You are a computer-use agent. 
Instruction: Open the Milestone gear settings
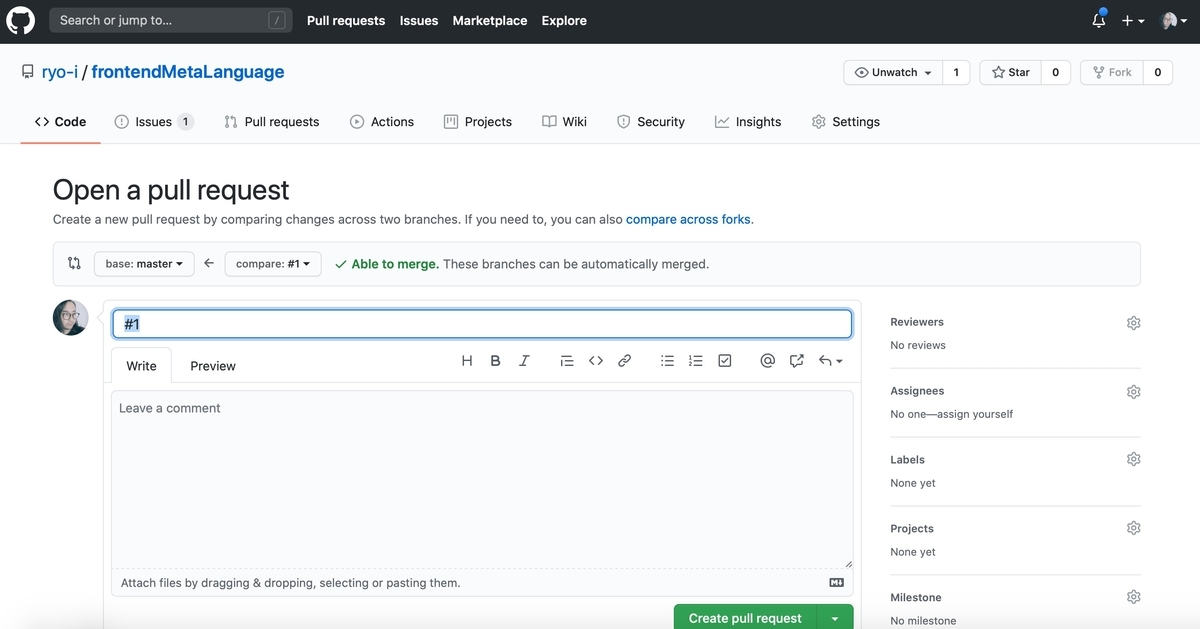pos(1133,597)
